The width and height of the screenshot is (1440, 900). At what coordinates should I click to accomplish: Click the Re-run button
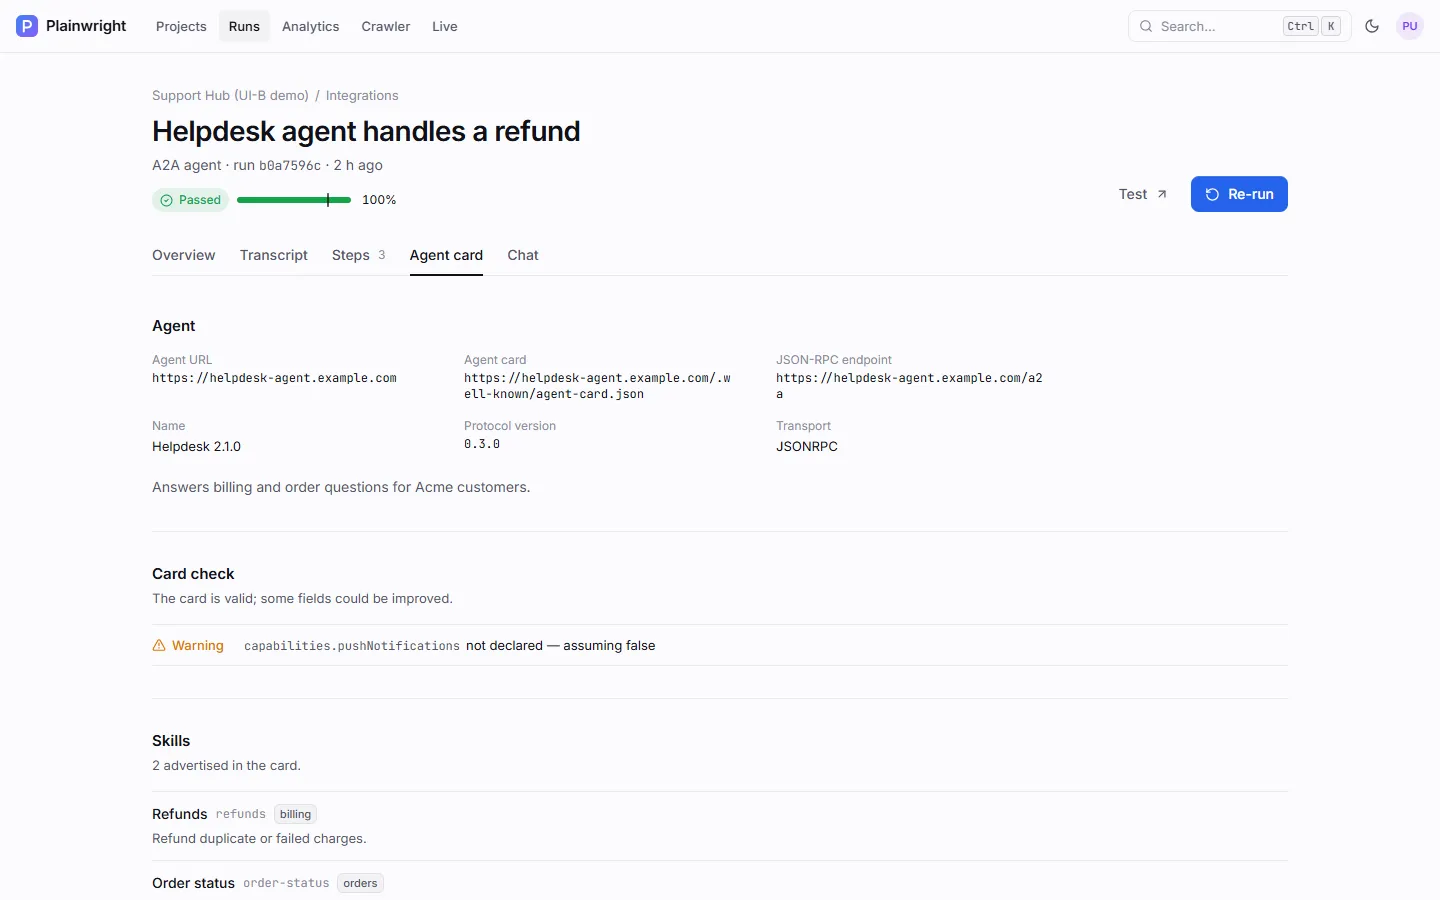[1239, 194]
